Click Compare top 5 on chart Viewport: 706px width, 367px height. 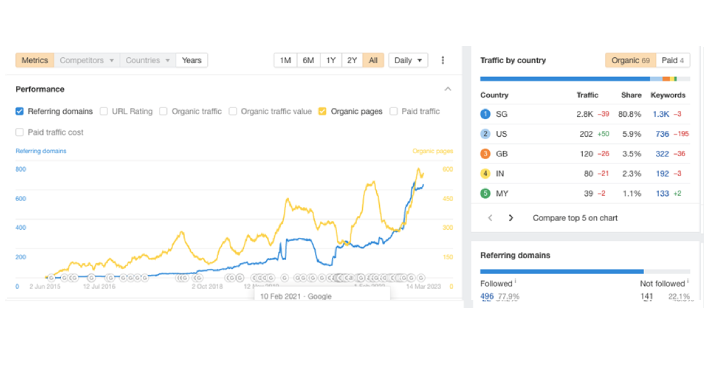[575, 218]
